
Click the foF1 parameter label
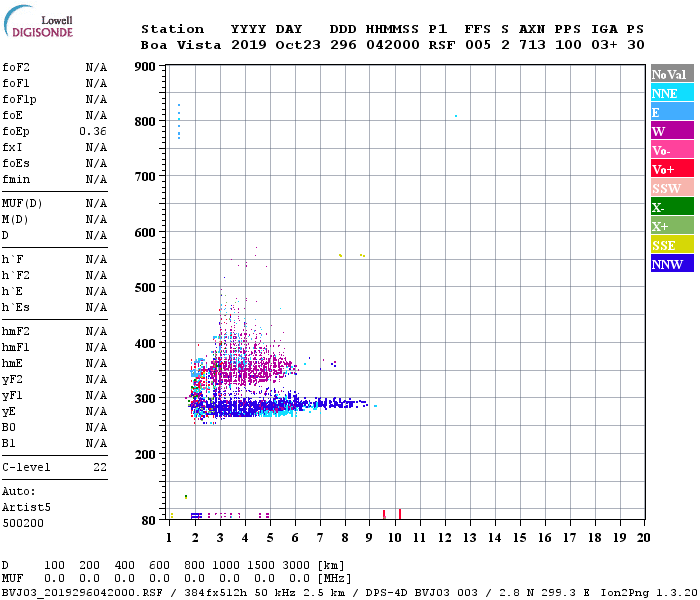tap(16, 83)
